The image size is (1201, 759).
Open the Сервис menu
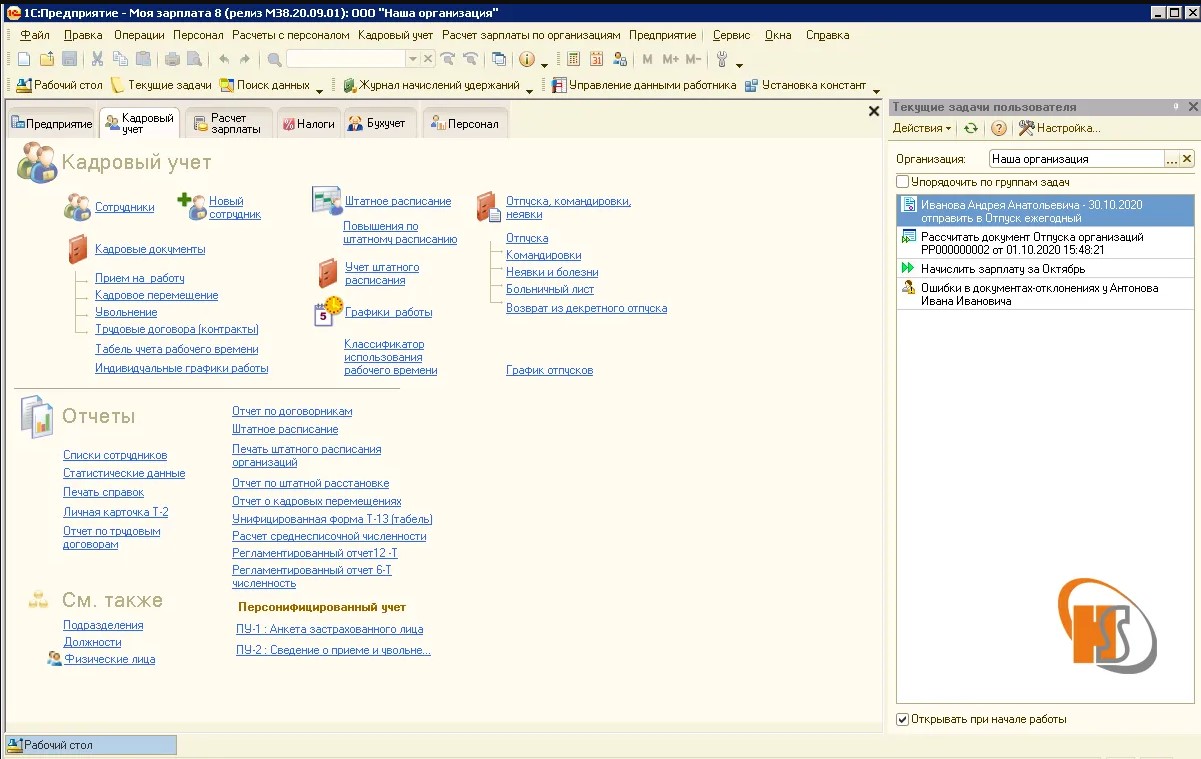click(731, 35)
